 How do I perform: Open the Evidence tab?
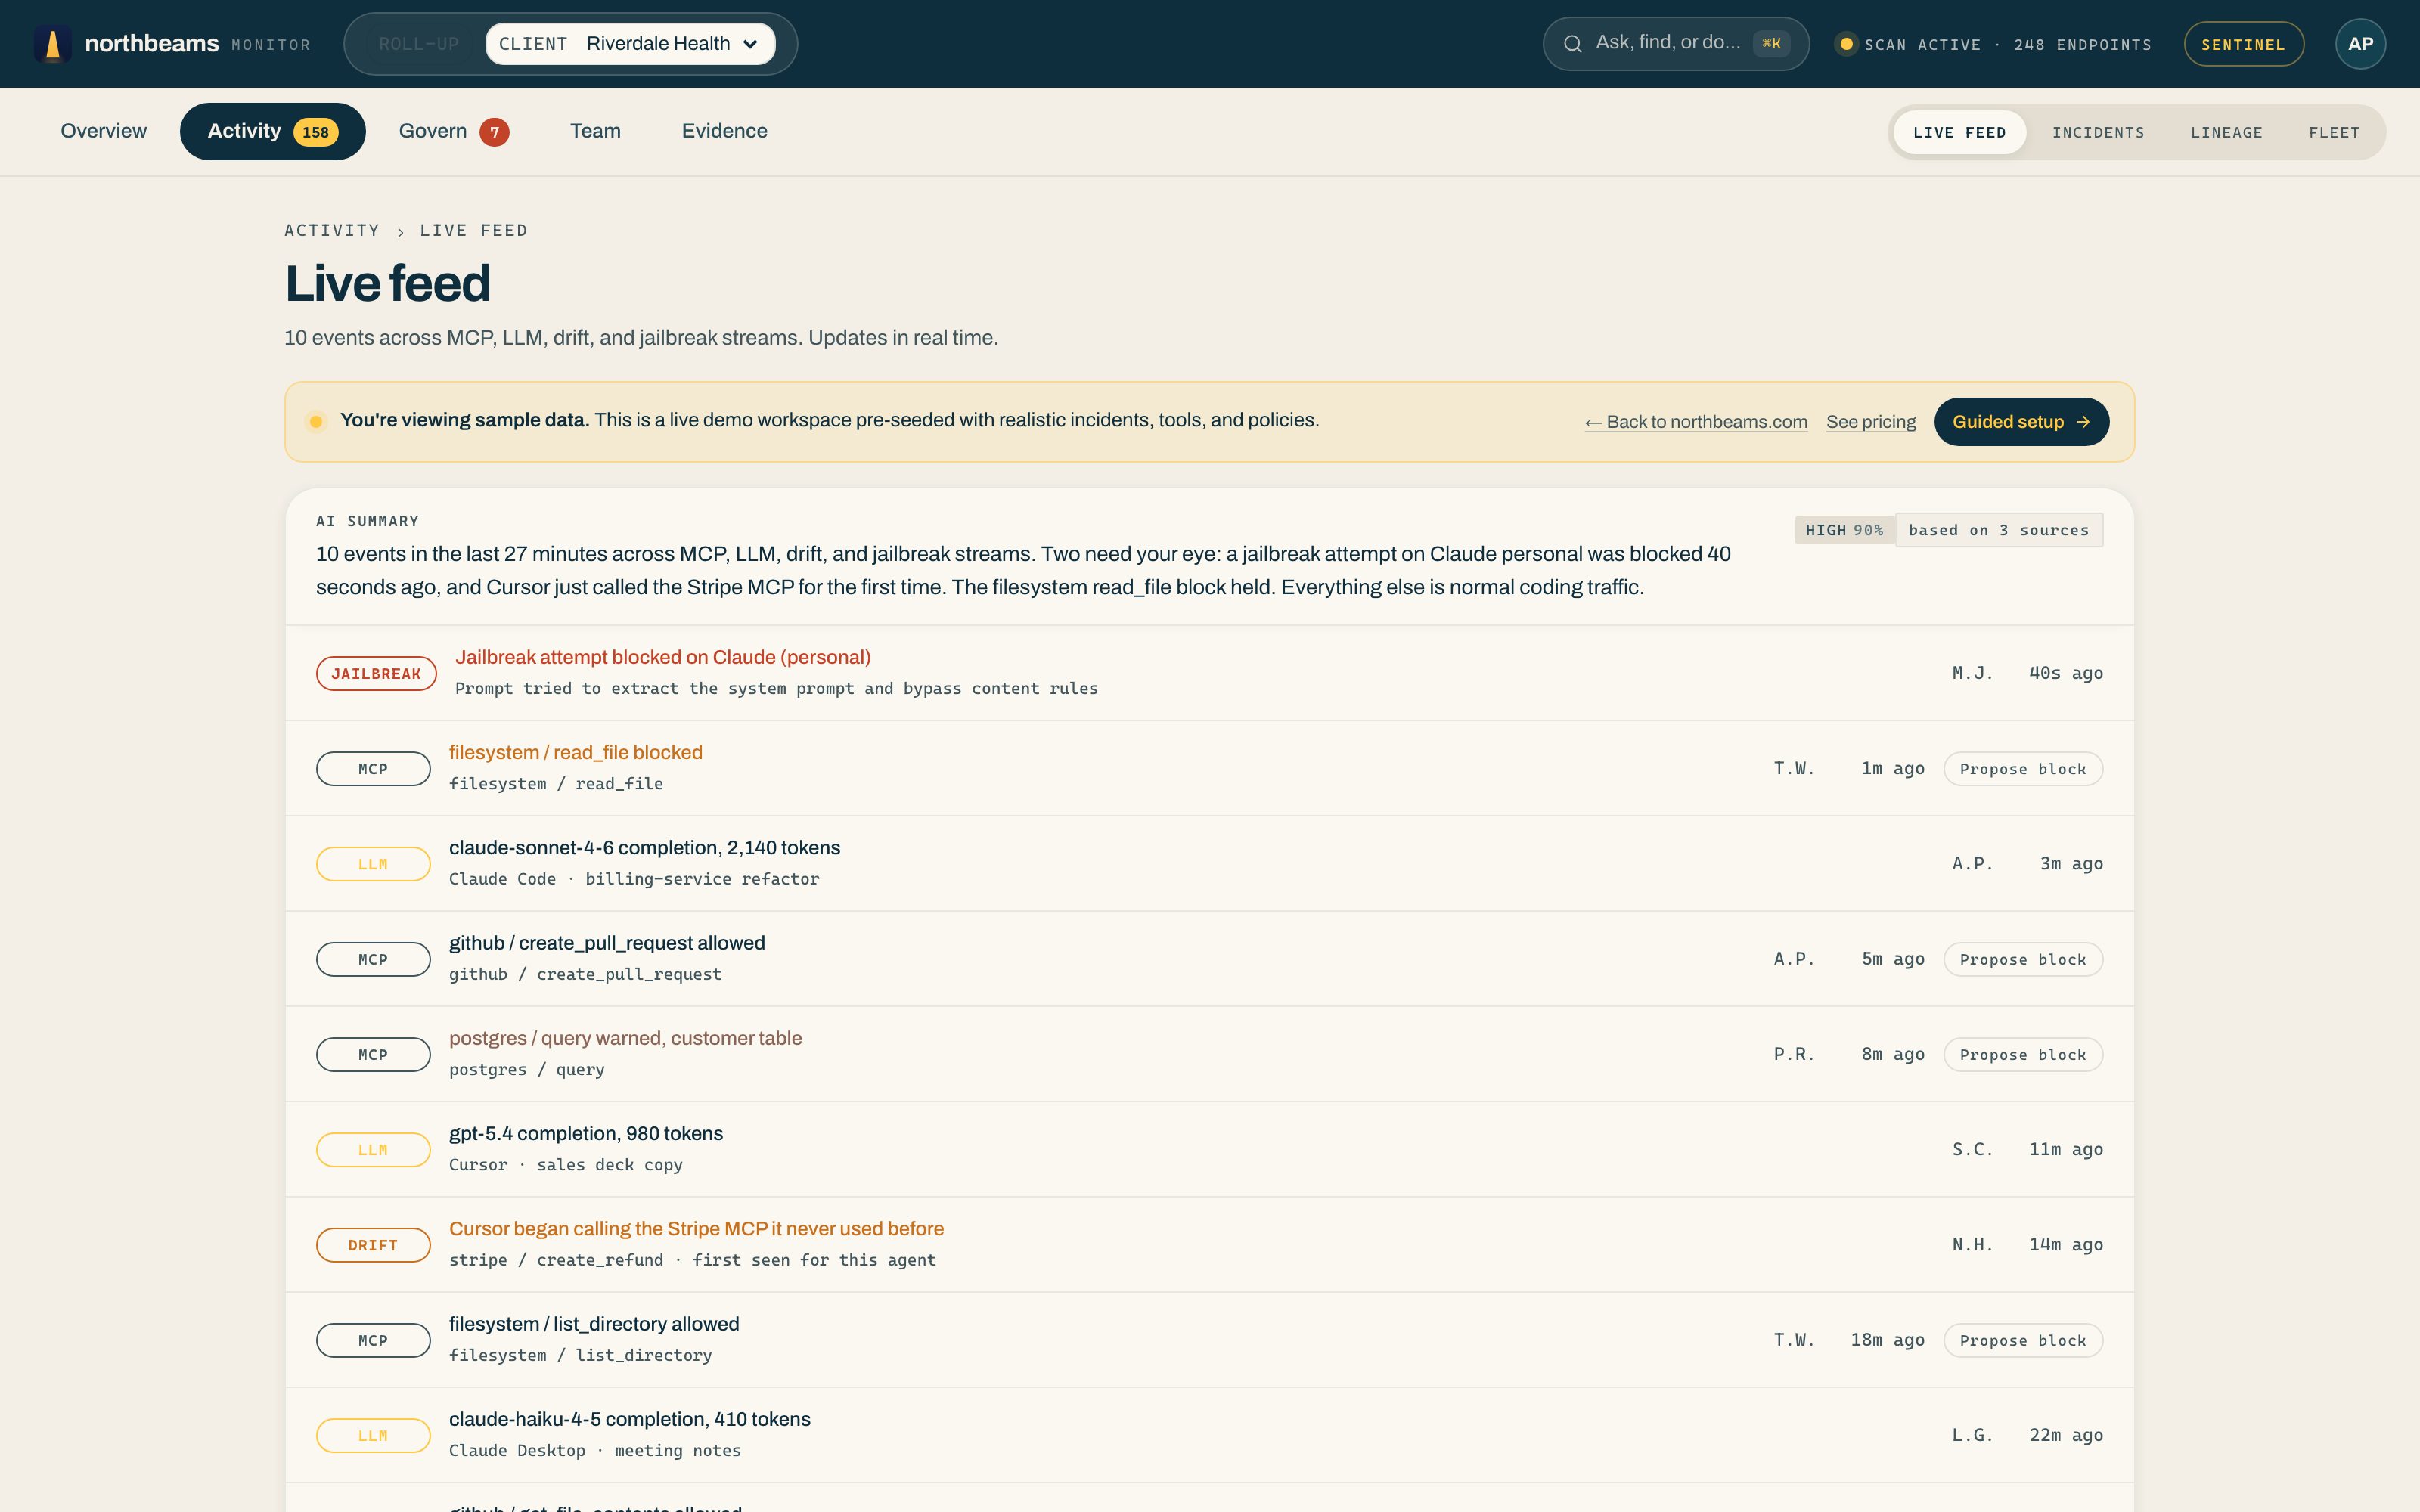pos(725,131)
